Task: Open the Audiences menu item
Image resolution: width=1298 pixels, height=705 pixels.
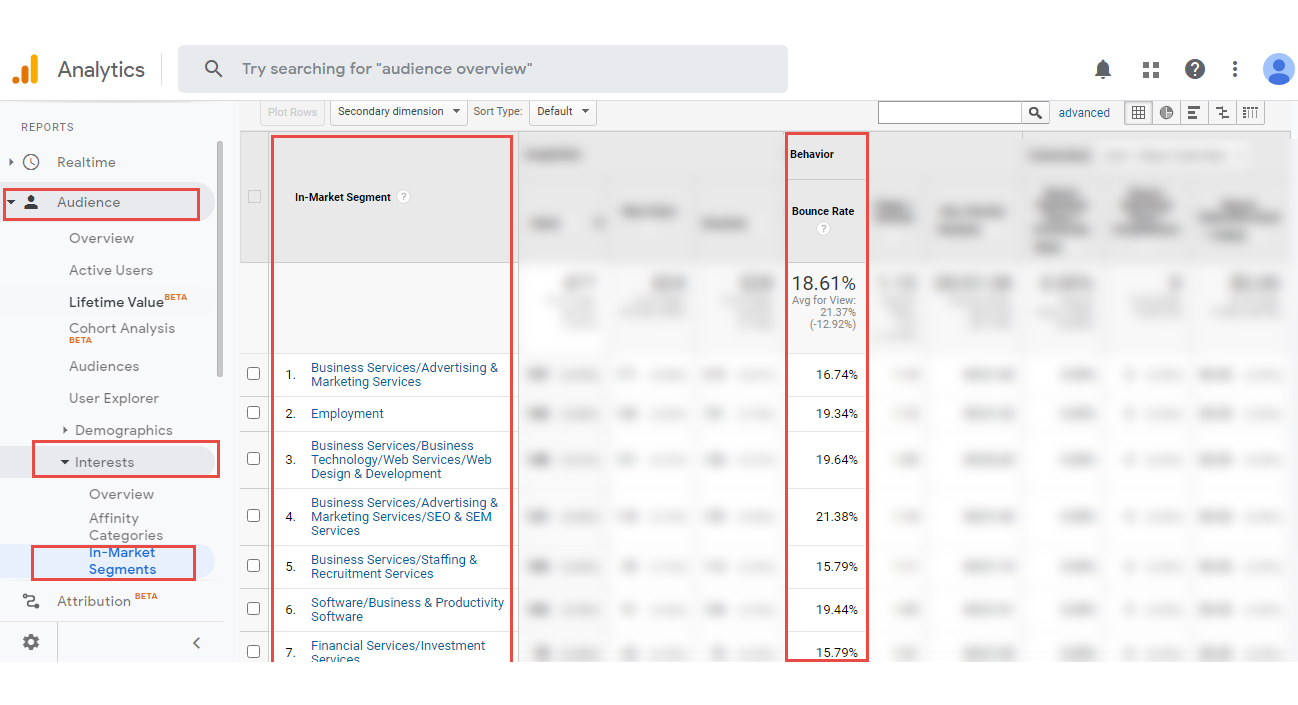Action: [x=104, y=366]
